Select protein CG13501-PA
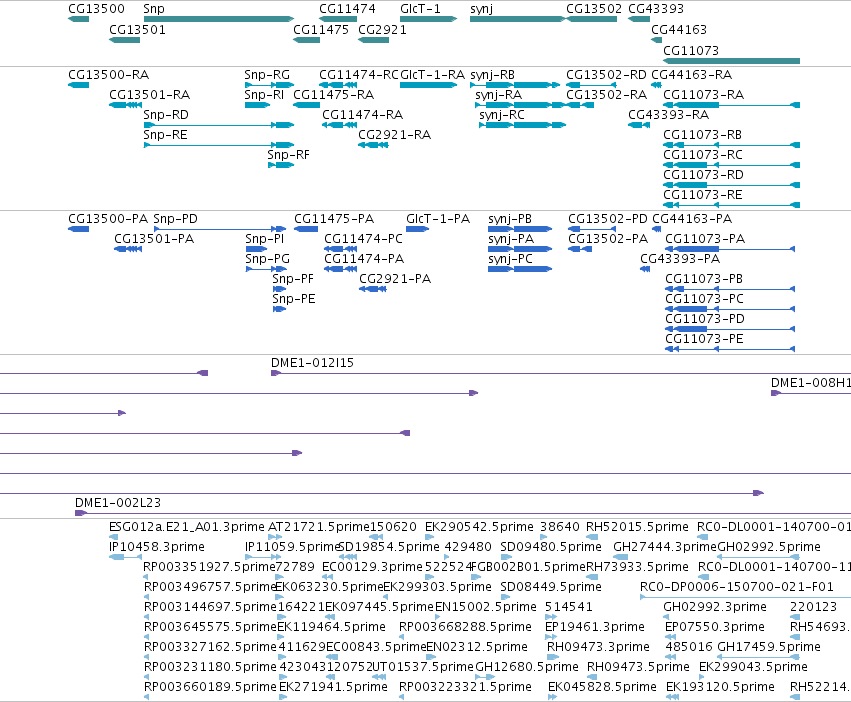The height and width of the screenshot is (702, 851). pyautogui.click(x=128, y=249)
